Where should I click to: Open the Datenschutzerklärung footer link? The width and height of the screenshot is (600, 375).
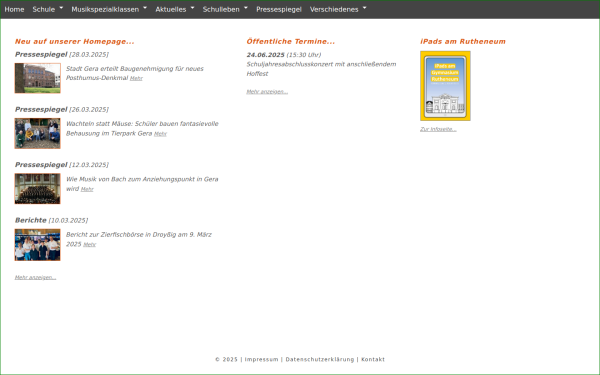320,360
